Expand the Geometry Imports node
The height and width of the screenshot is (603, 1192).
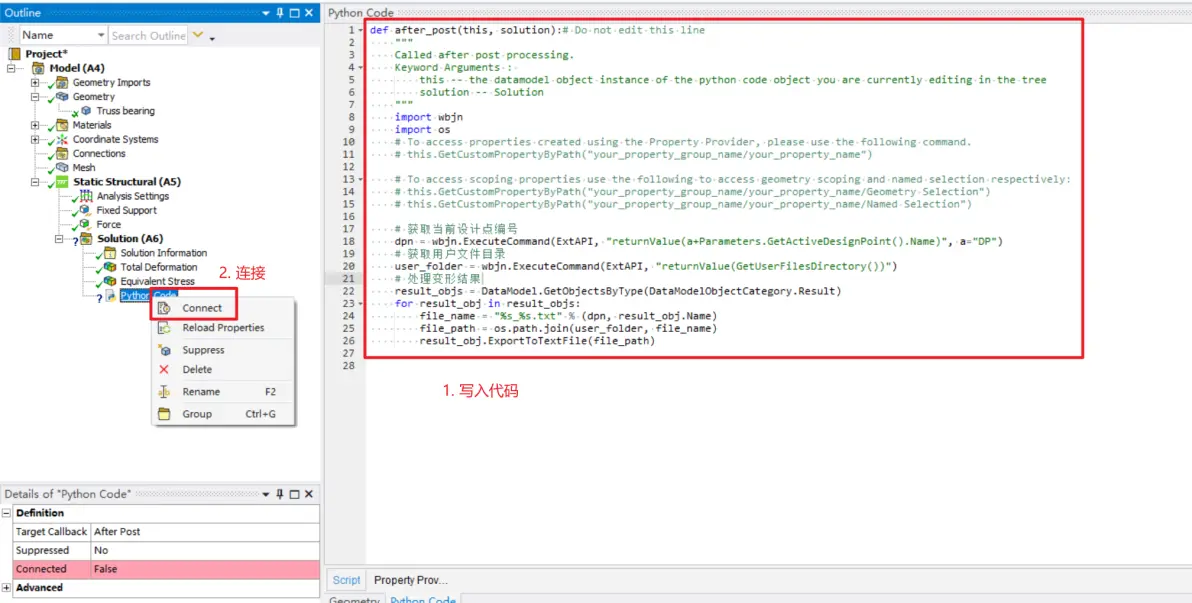[x=35, y=83]
